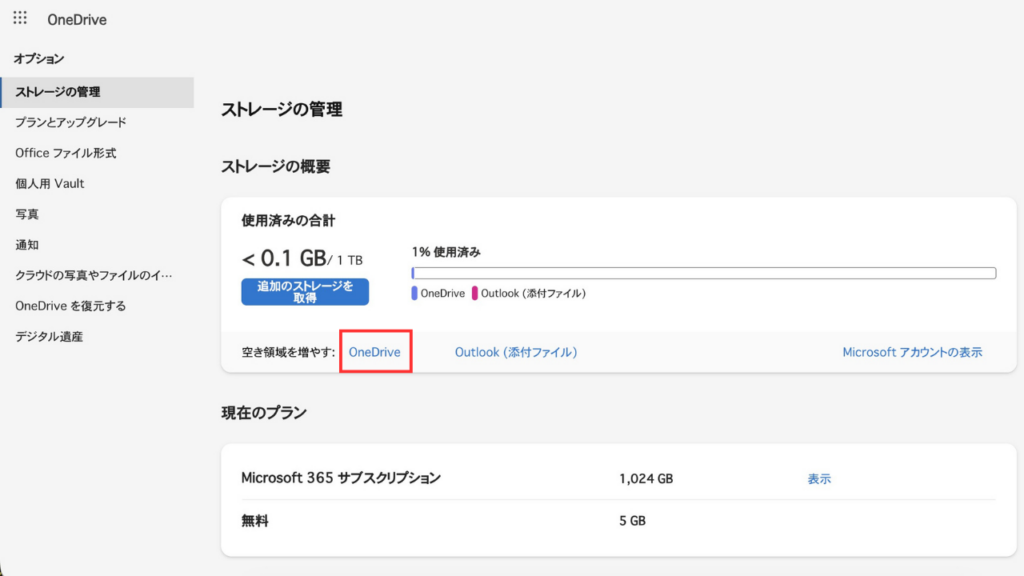The image size is (1024, 576).
Task: Open プランとアップグレード in the sidebar
Action: tap(71, 122)
